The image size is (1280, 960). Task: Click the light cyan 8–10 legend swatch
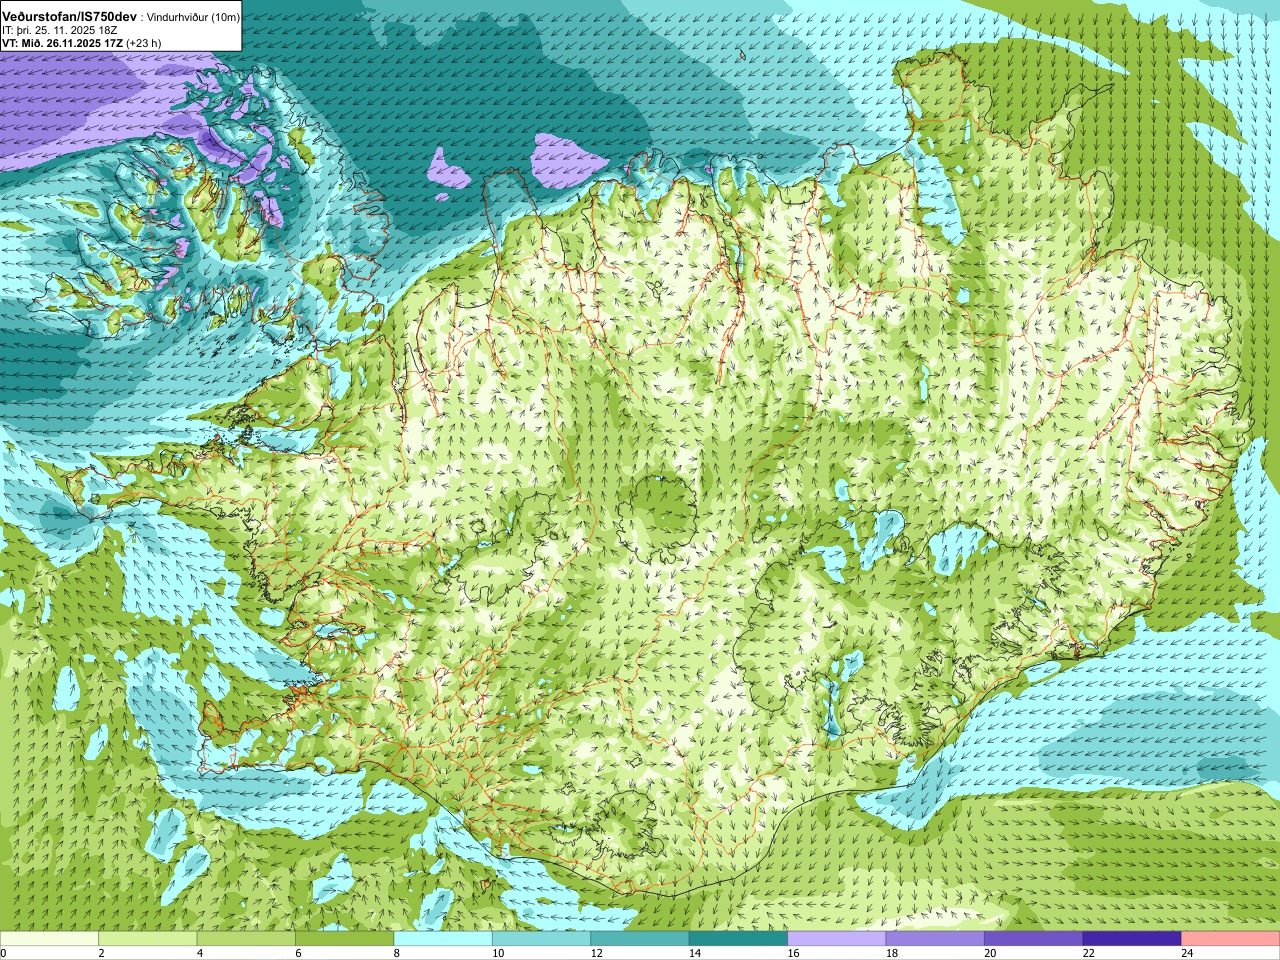pos(443,939)
